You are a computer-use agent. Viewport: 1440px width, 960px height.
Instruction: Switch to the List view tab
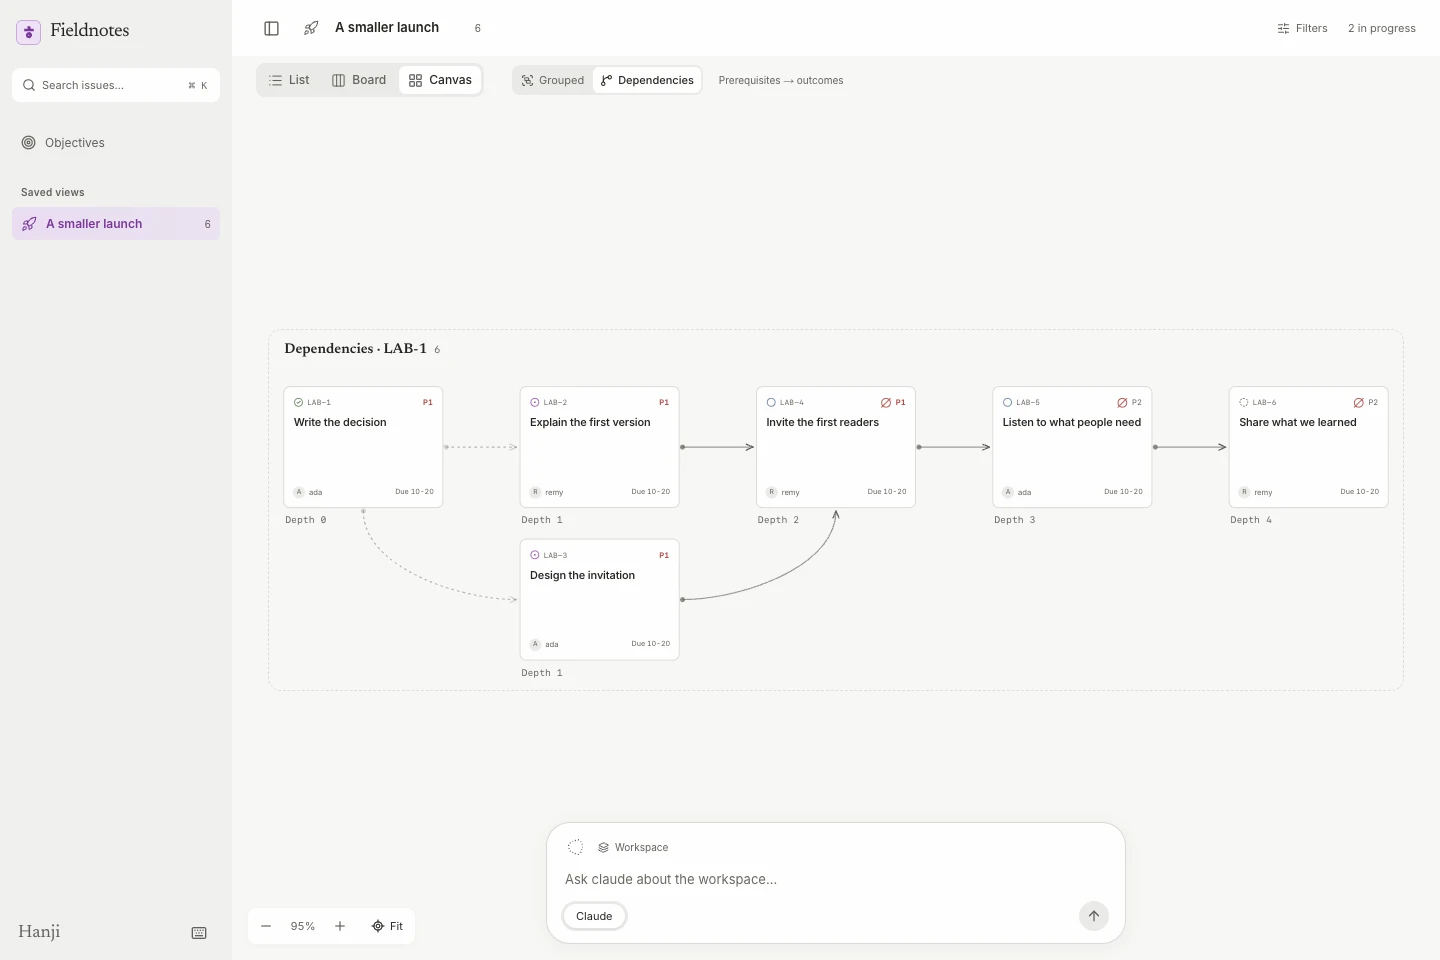click(x=289, y=80)
